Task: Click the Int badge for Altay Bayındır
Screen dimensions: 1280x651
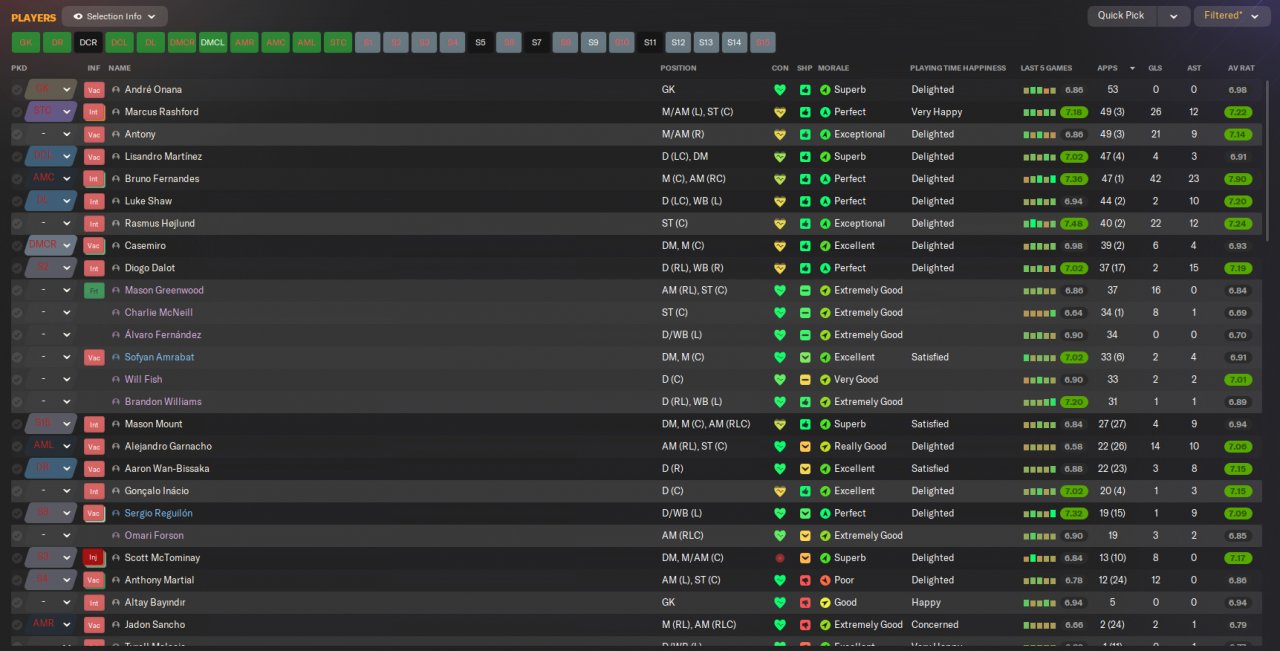Action: [x=94, y=603]
